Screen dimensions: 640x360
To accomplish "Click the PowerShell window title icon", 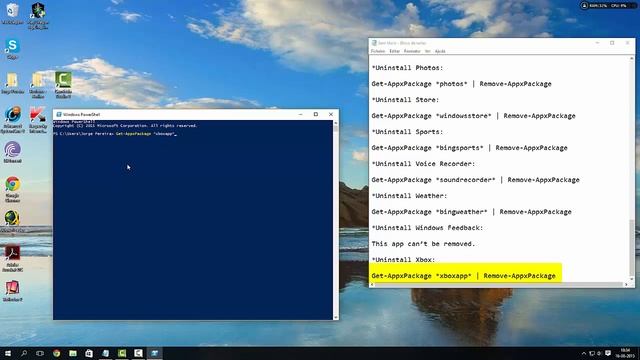I will 59,114.
